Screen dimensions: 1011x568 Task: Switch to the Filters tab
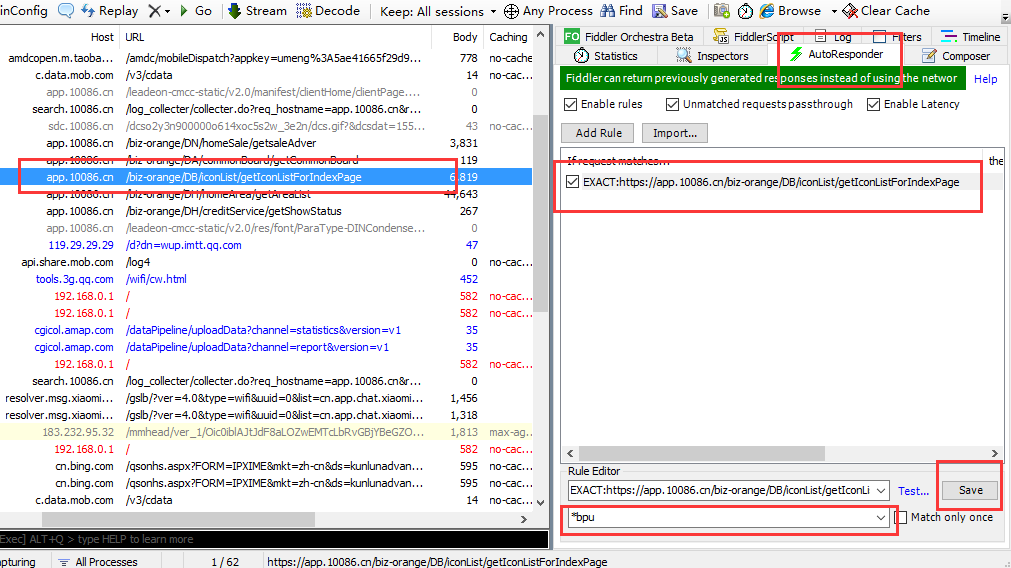point(897,37)
